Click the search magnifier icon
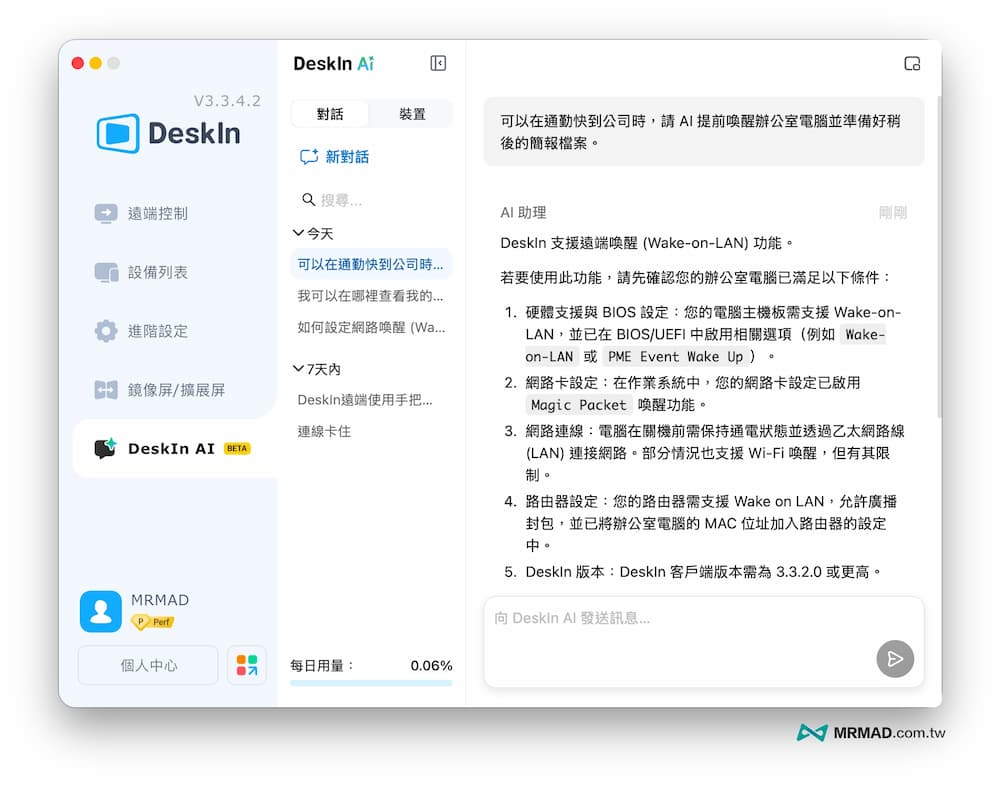1000x785 pixels. click(x=309, y=199)
